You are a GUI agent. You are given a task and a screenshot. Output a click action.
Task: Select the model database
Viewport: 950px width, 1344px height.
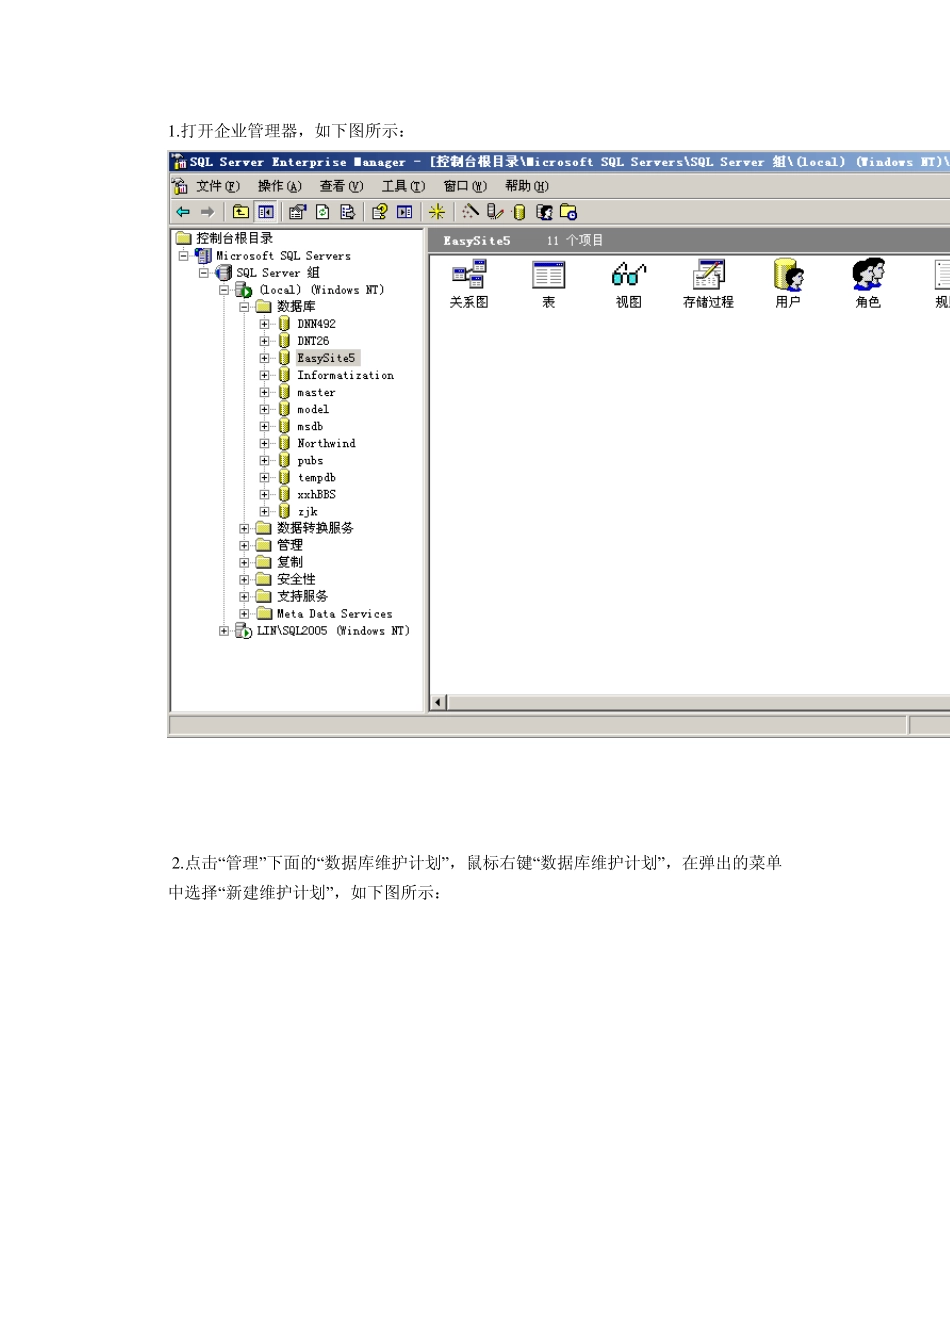pyautogui.click(x=313, y=409)
